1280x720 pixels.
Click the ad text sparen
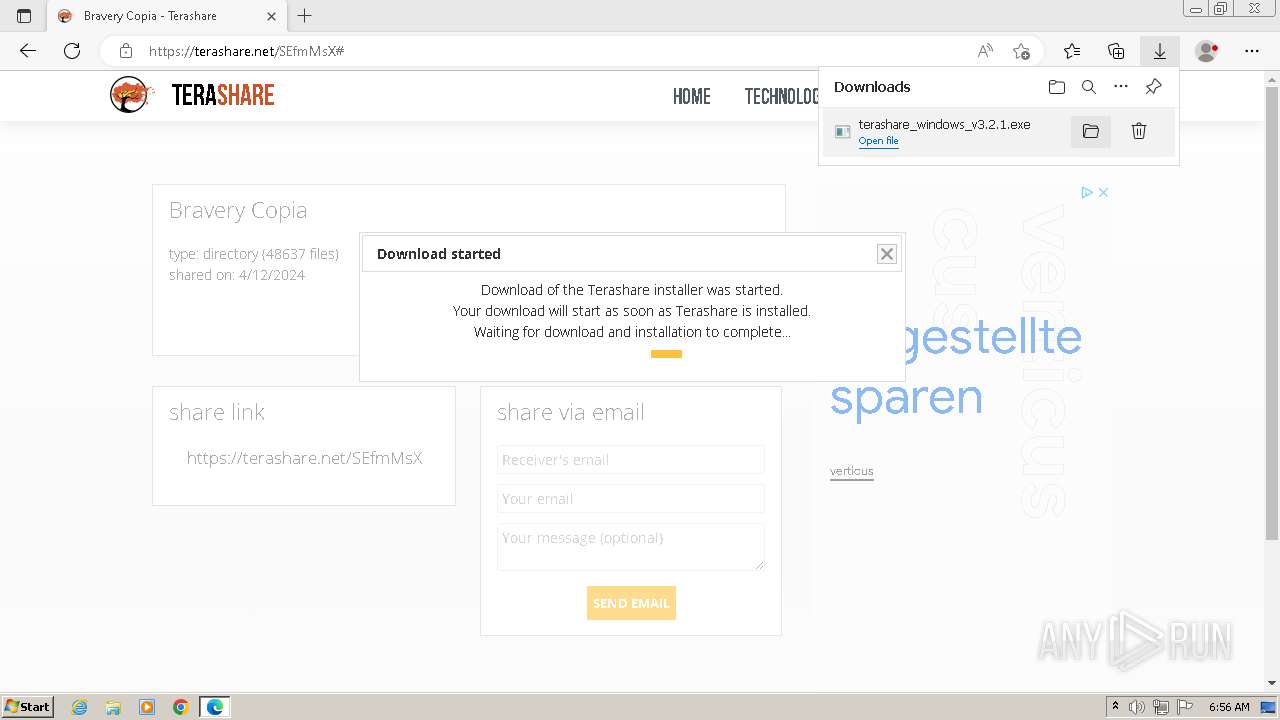(x=906, y=397)
